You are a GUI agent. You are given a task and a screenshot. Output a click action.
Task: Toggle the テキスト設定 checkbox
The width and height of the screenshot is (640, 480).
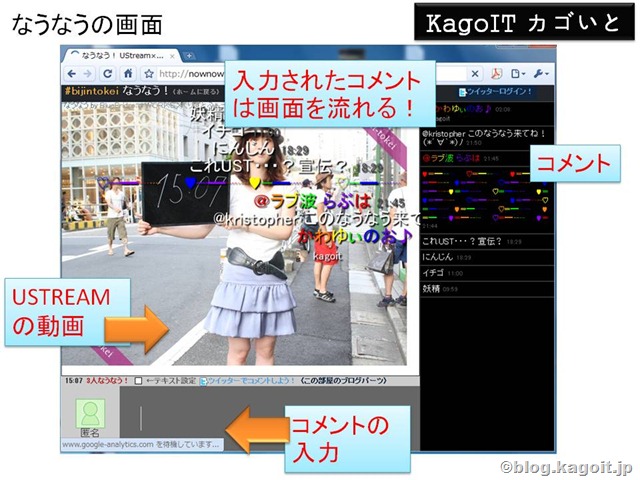(x=138, y=381)
